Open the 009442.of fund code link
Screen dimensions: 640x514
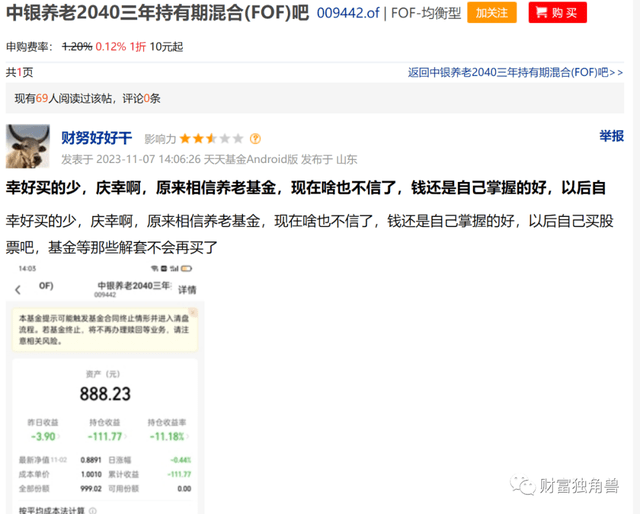[x=345, y=13]
